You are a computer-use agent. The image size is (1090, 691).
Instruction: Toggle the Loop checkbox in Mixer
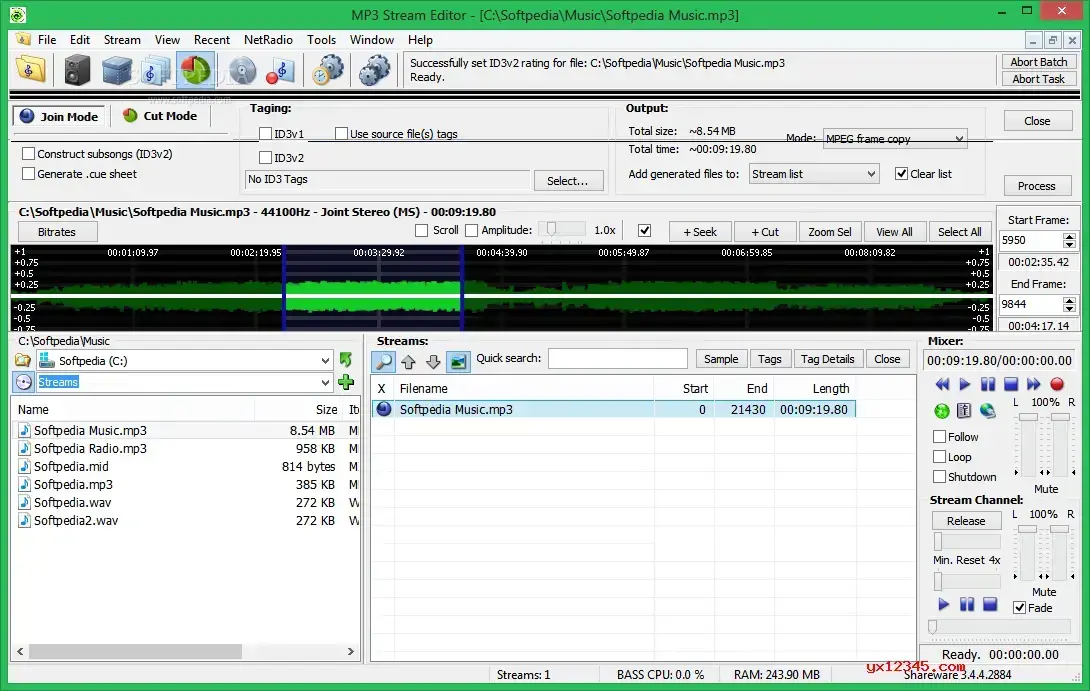[x=939, y=457]
